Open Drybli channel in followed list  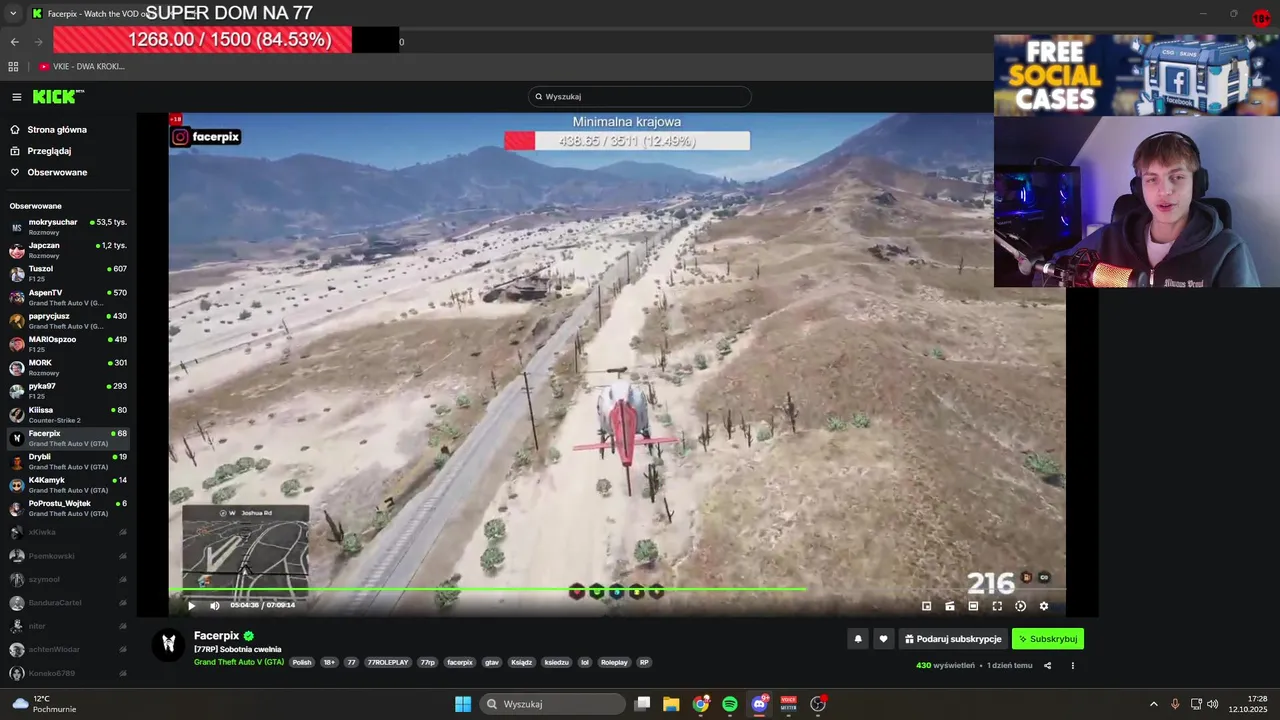point(67,462)
